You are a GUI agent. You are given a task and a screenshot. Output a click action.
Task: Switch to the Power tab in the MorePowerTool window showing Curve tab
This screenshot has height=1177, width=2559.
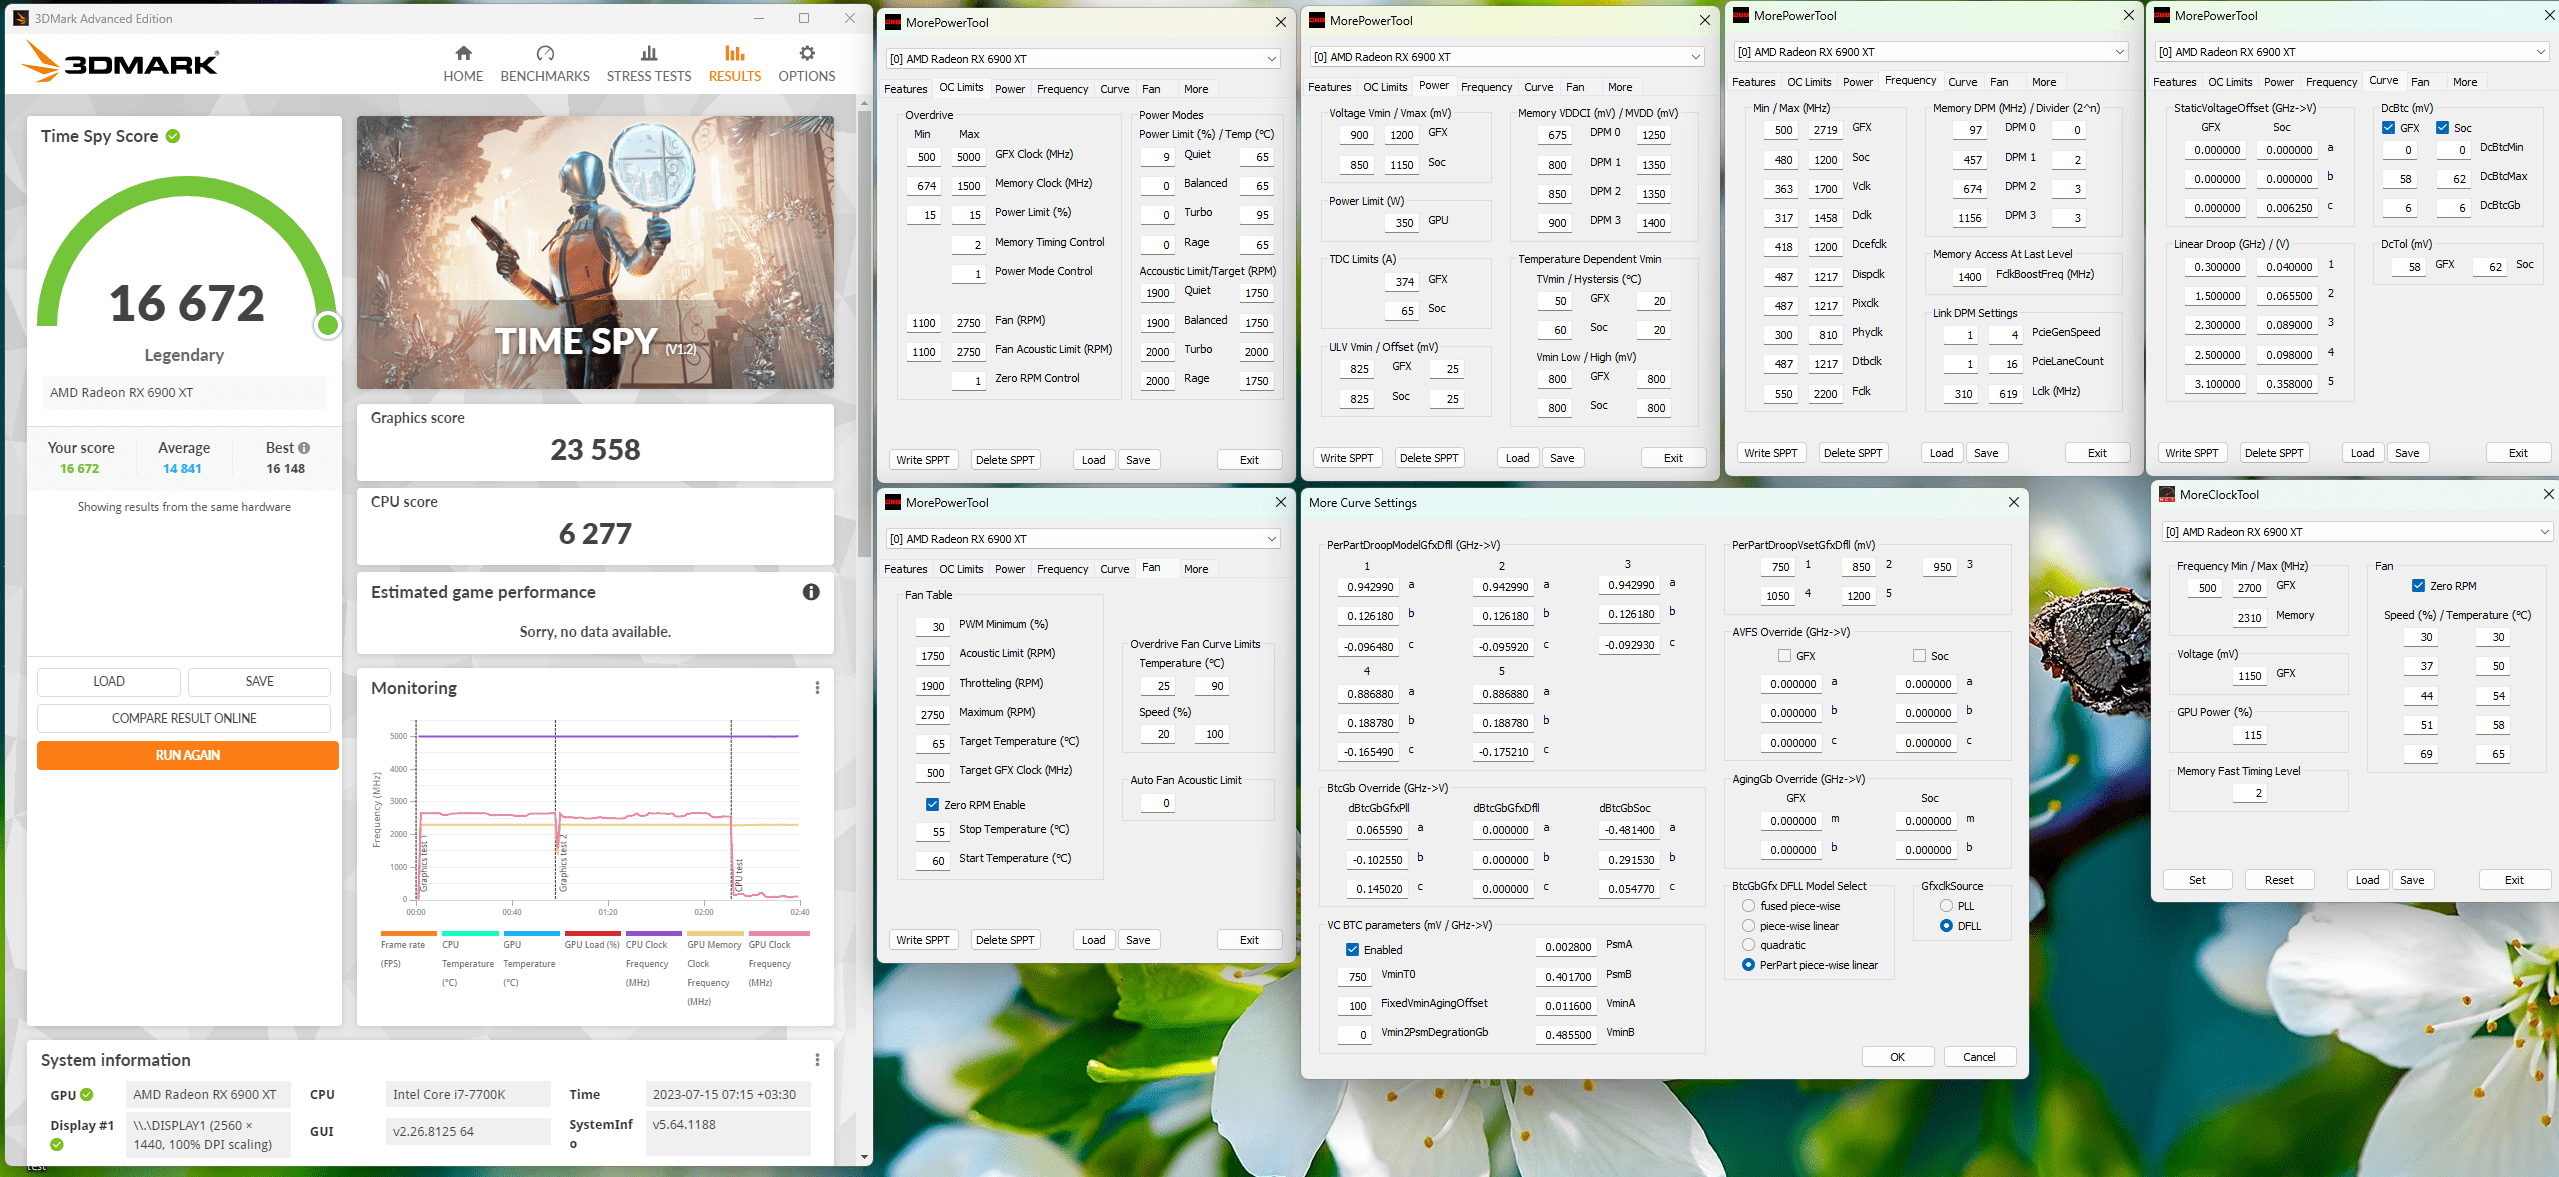click(x=2279, y=82)
